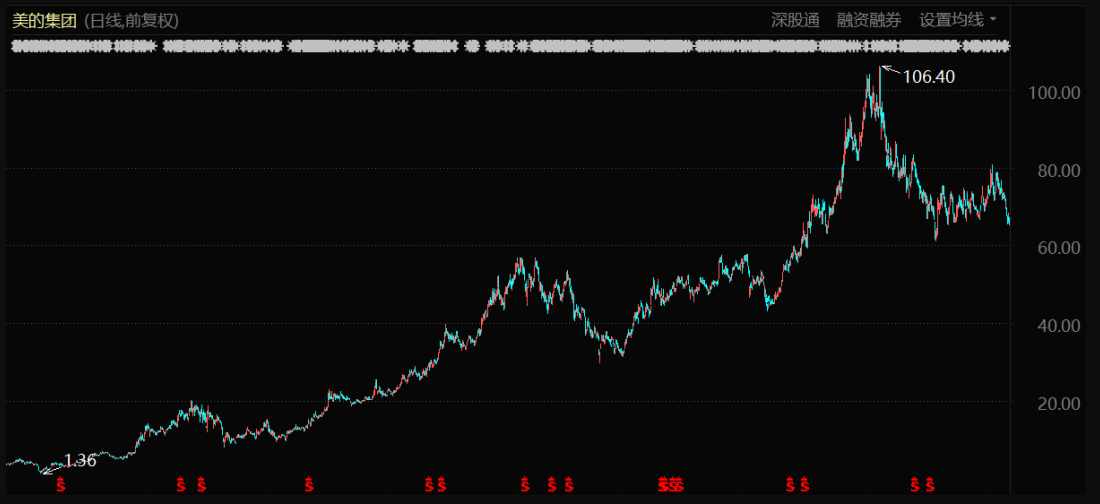
Task: Click the third red S marker from left
Action: pyautogui.click(x=202, y=485)
